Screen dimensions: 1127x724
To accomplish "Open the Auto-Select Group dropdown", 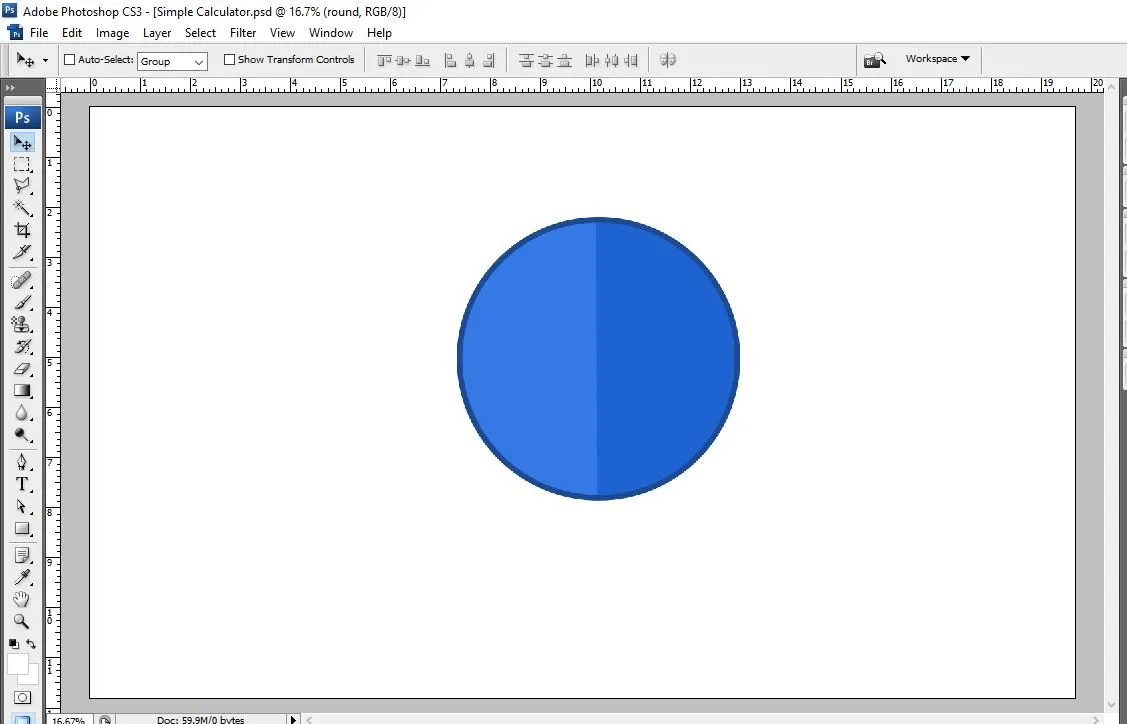I will click(x=172, y=61).
